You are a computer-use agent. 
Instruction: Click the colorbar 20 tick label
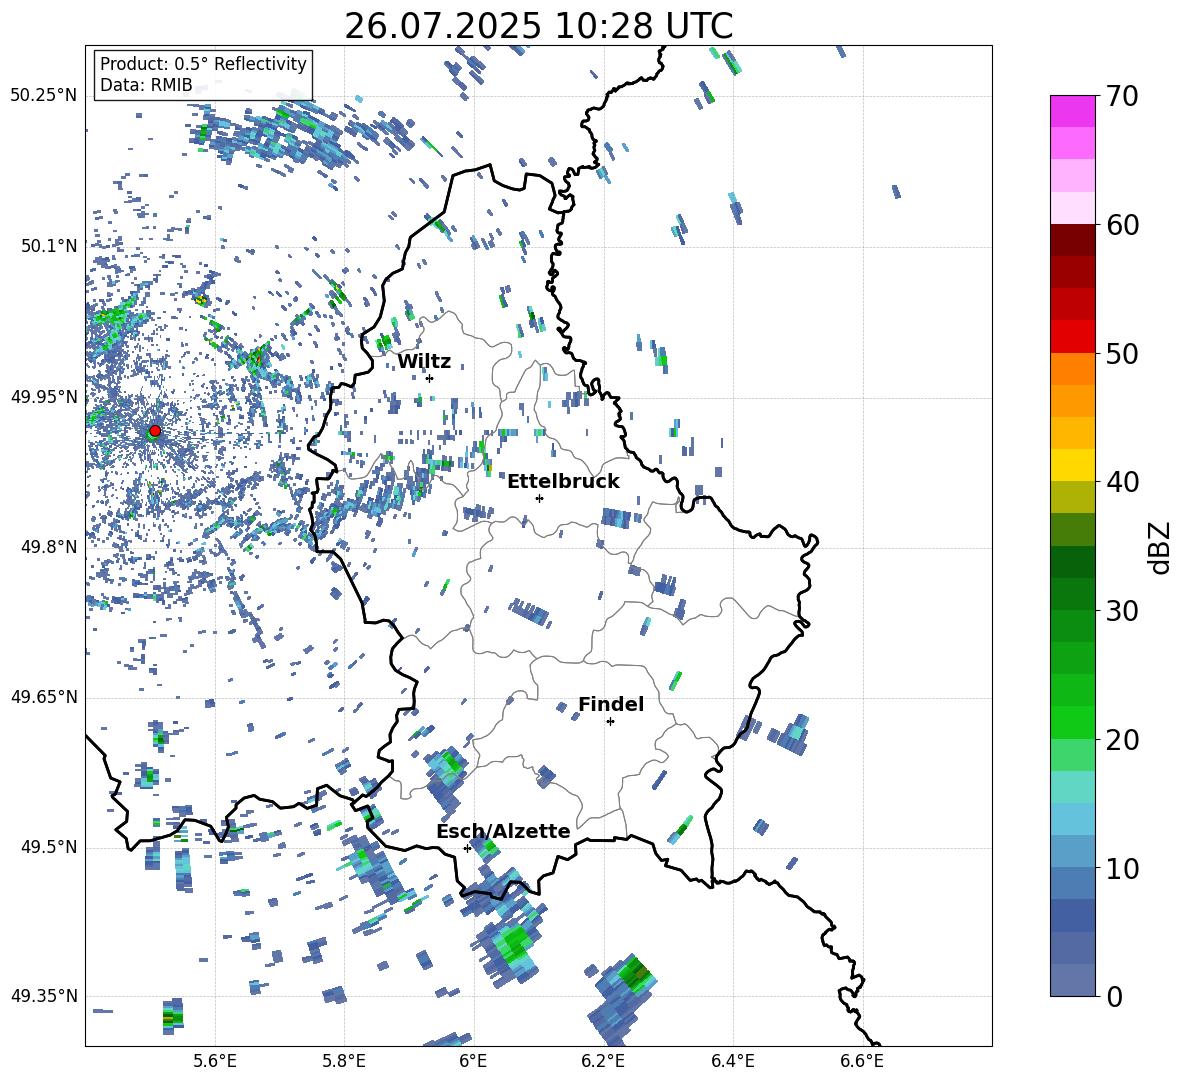1122,739
